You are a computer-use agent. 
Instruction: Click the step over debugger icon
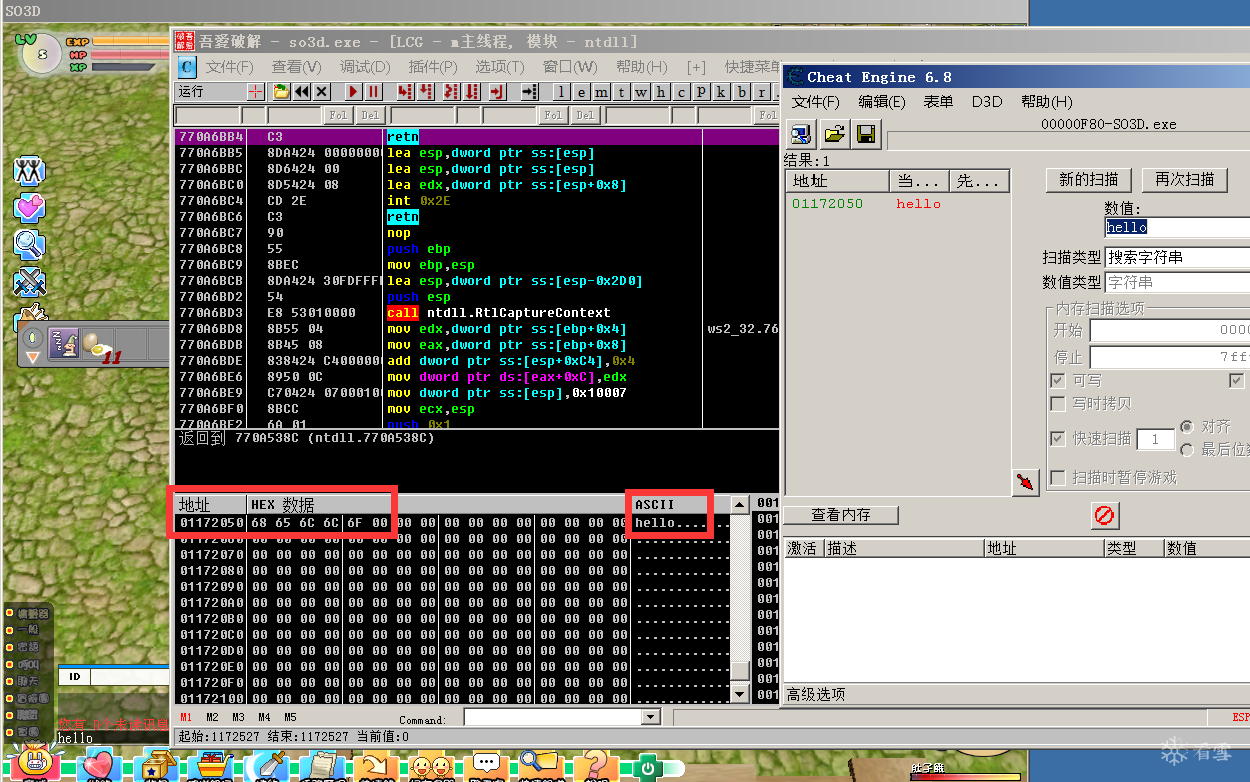425,91
